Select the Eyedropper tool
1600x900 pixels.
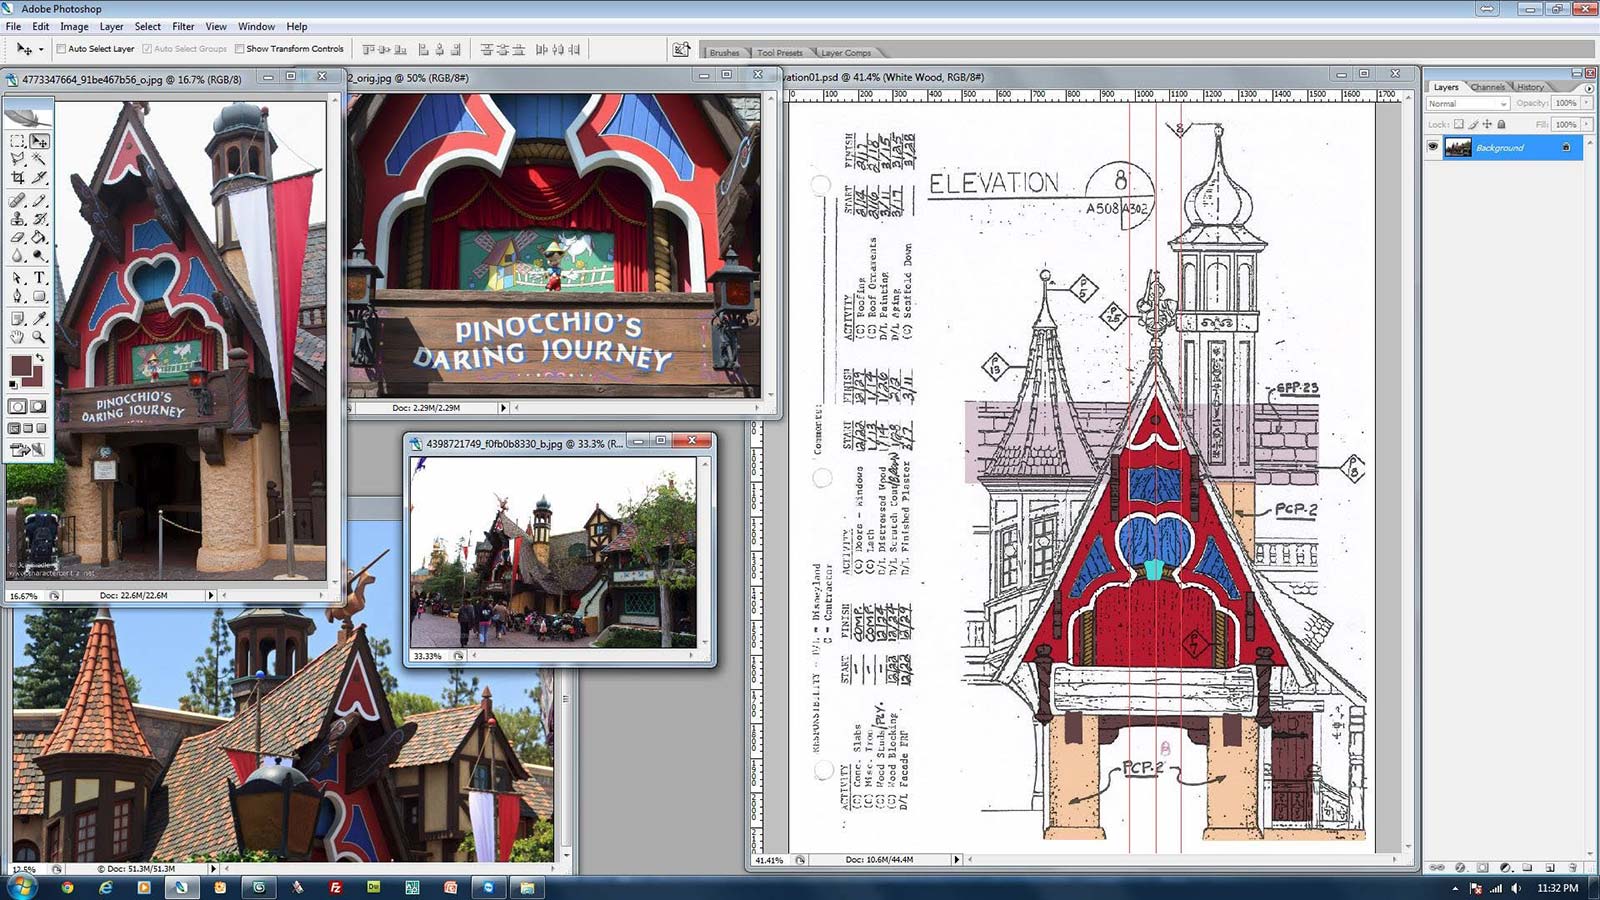[39, 318]
